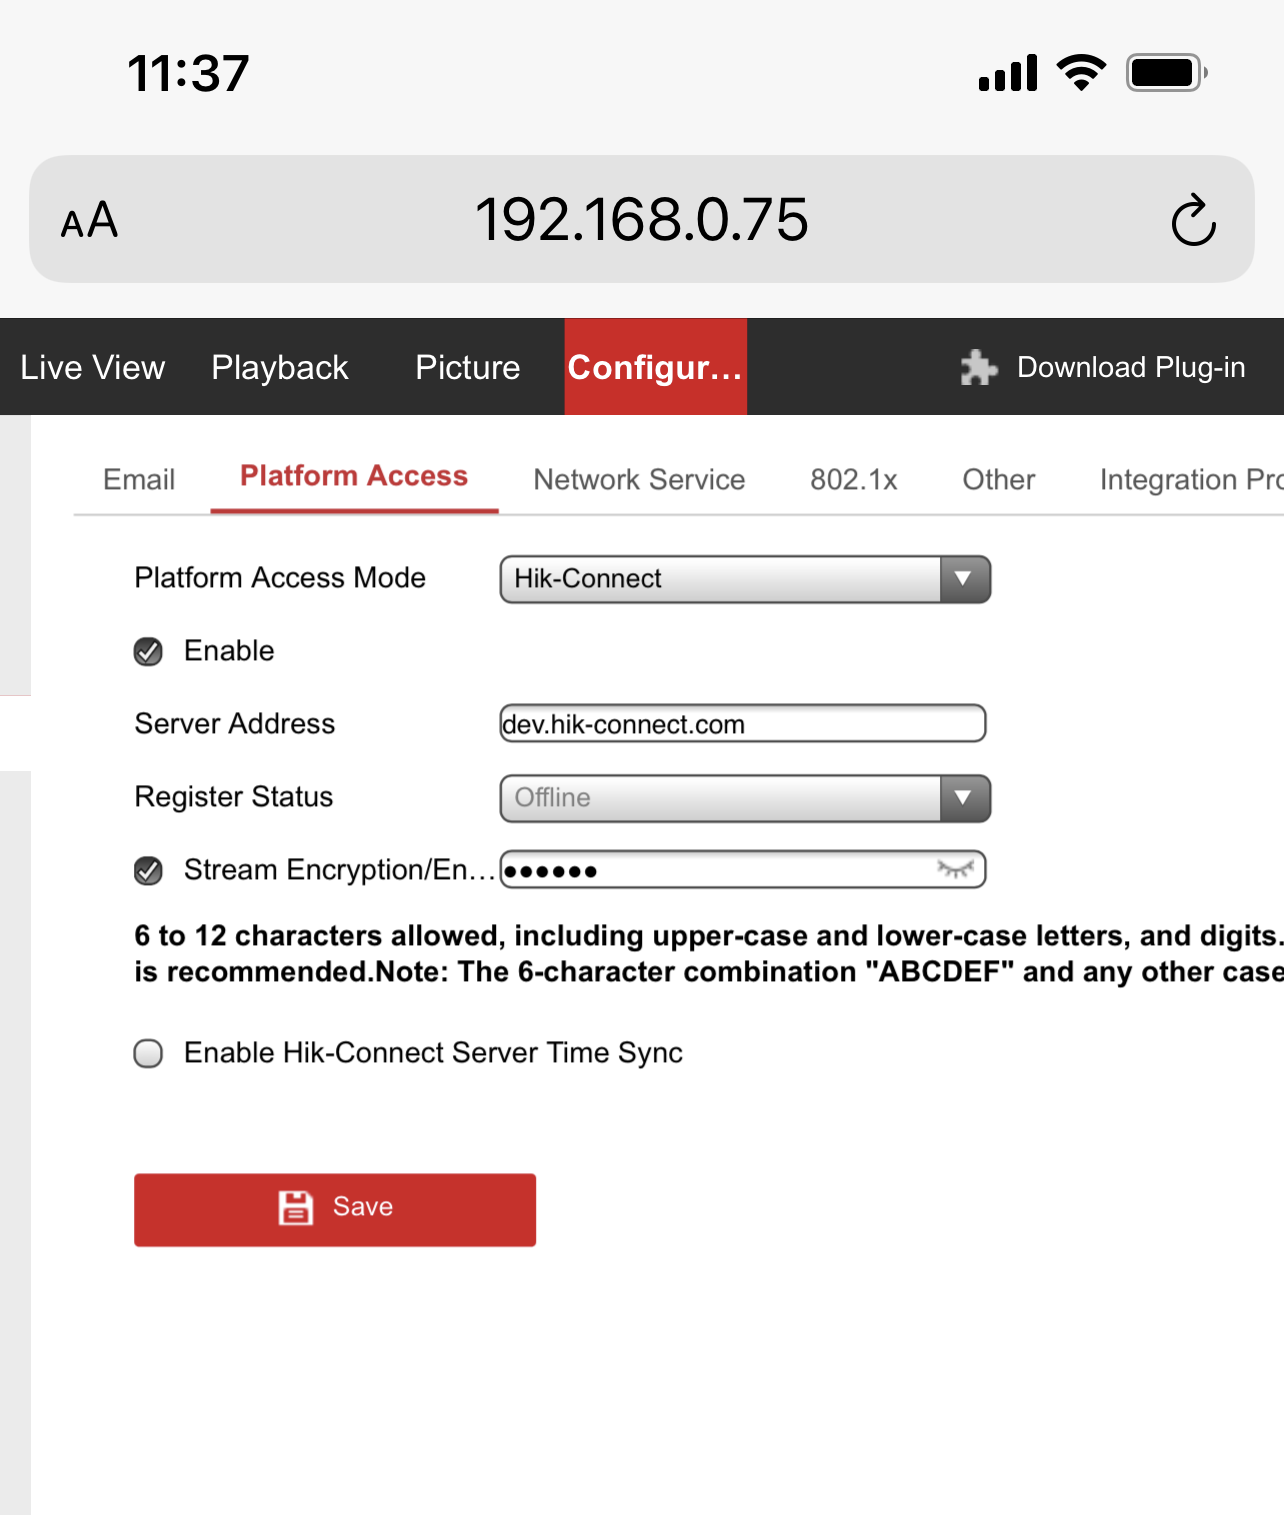Open the AA text size menu

[89, 220]
